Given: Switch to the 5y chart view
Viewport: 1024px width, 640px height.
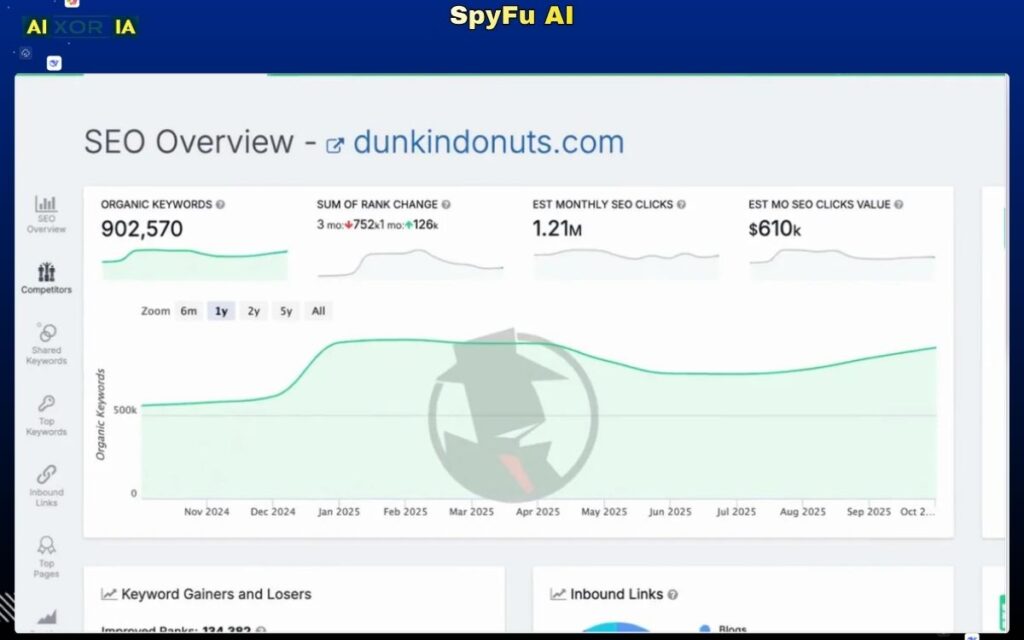Looking at the screenshot, I should (286, 311).
